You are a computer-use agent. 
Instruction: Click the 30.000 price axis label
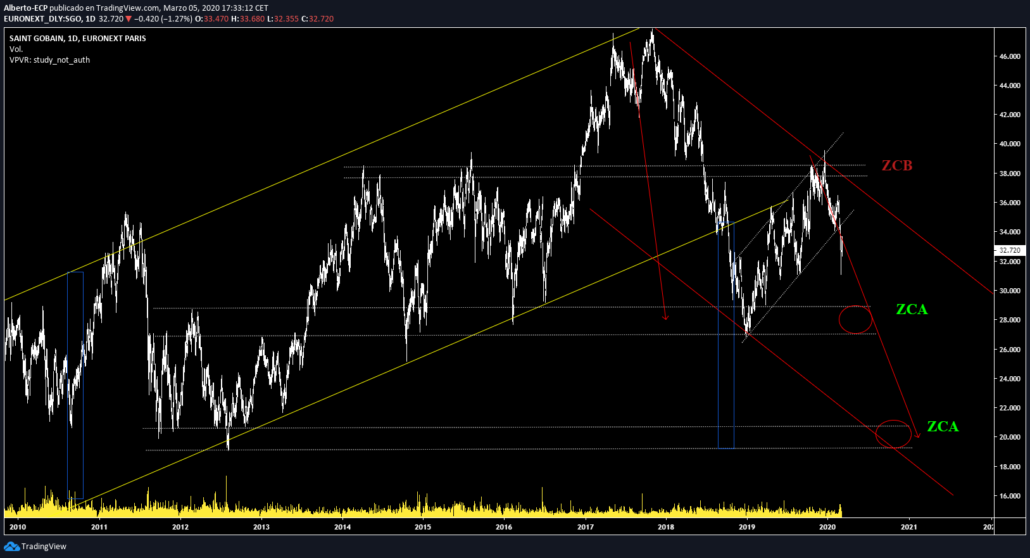1010,291
